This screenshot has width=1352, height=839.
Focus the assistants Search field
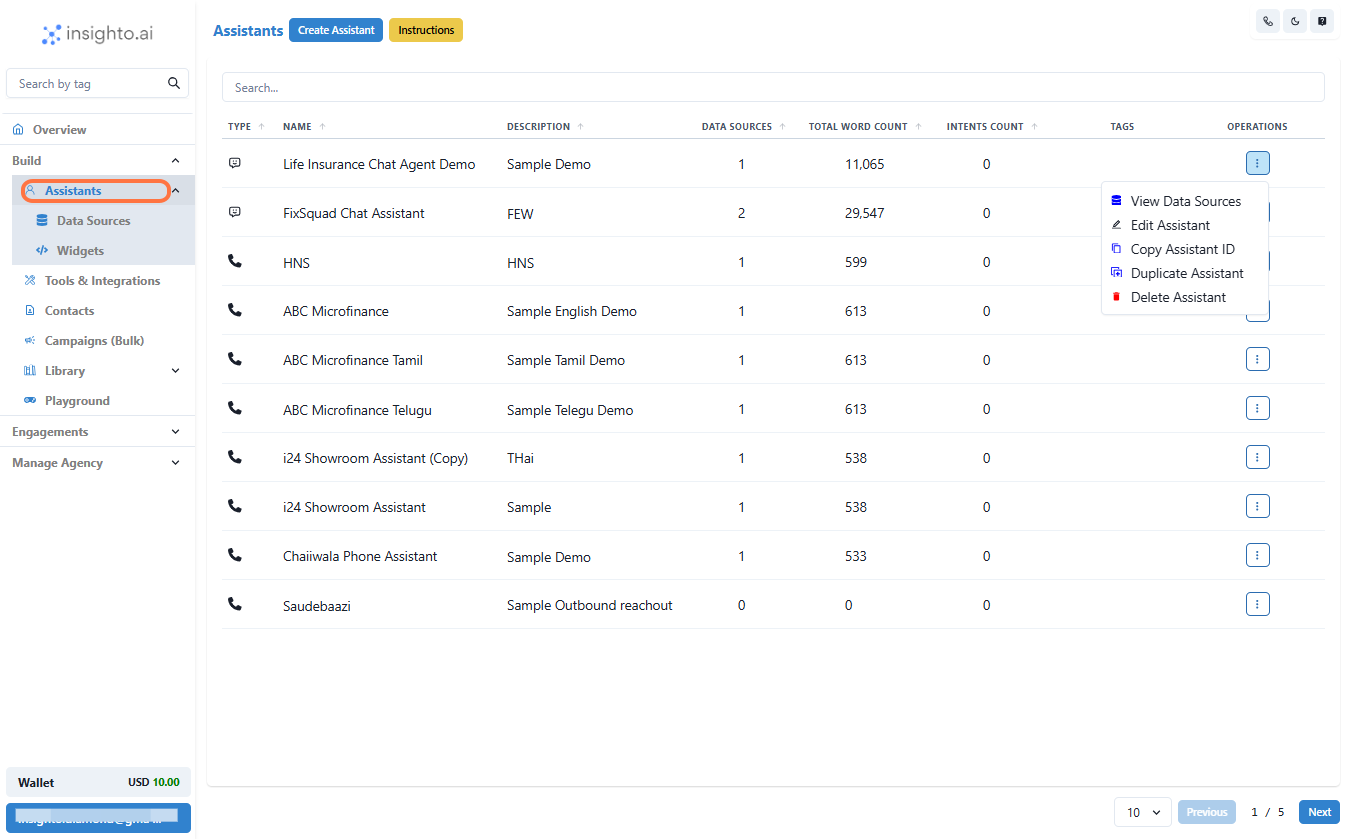pyautogui.click(x=773, y=87)
